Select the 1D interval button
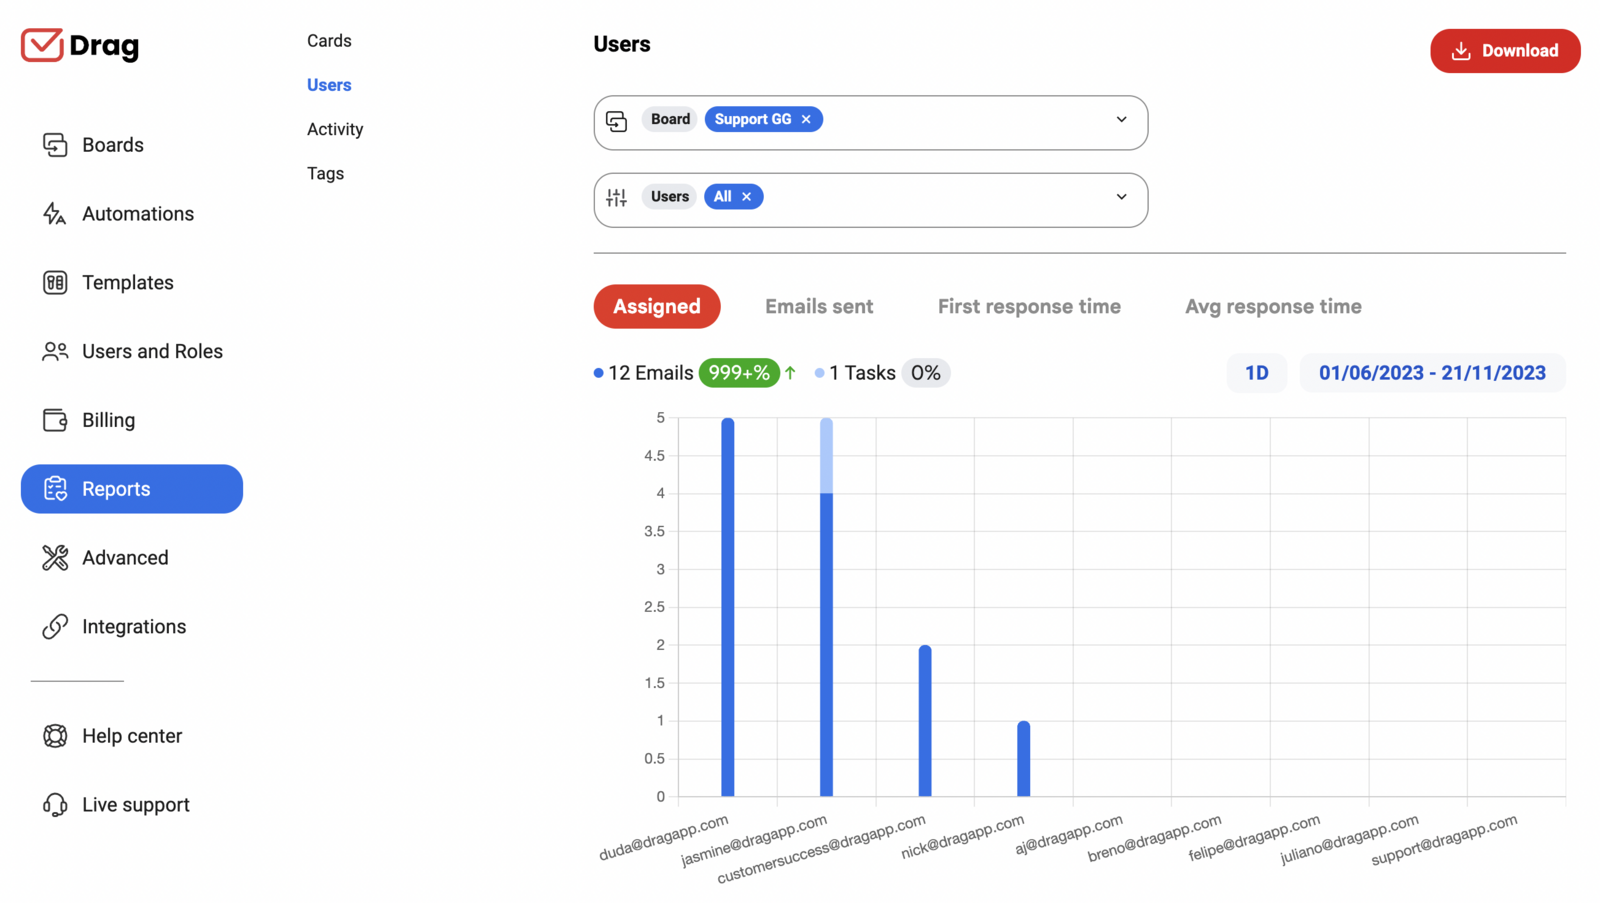The height and width of the screenshot is (903, 1600). click(1257, 373)
